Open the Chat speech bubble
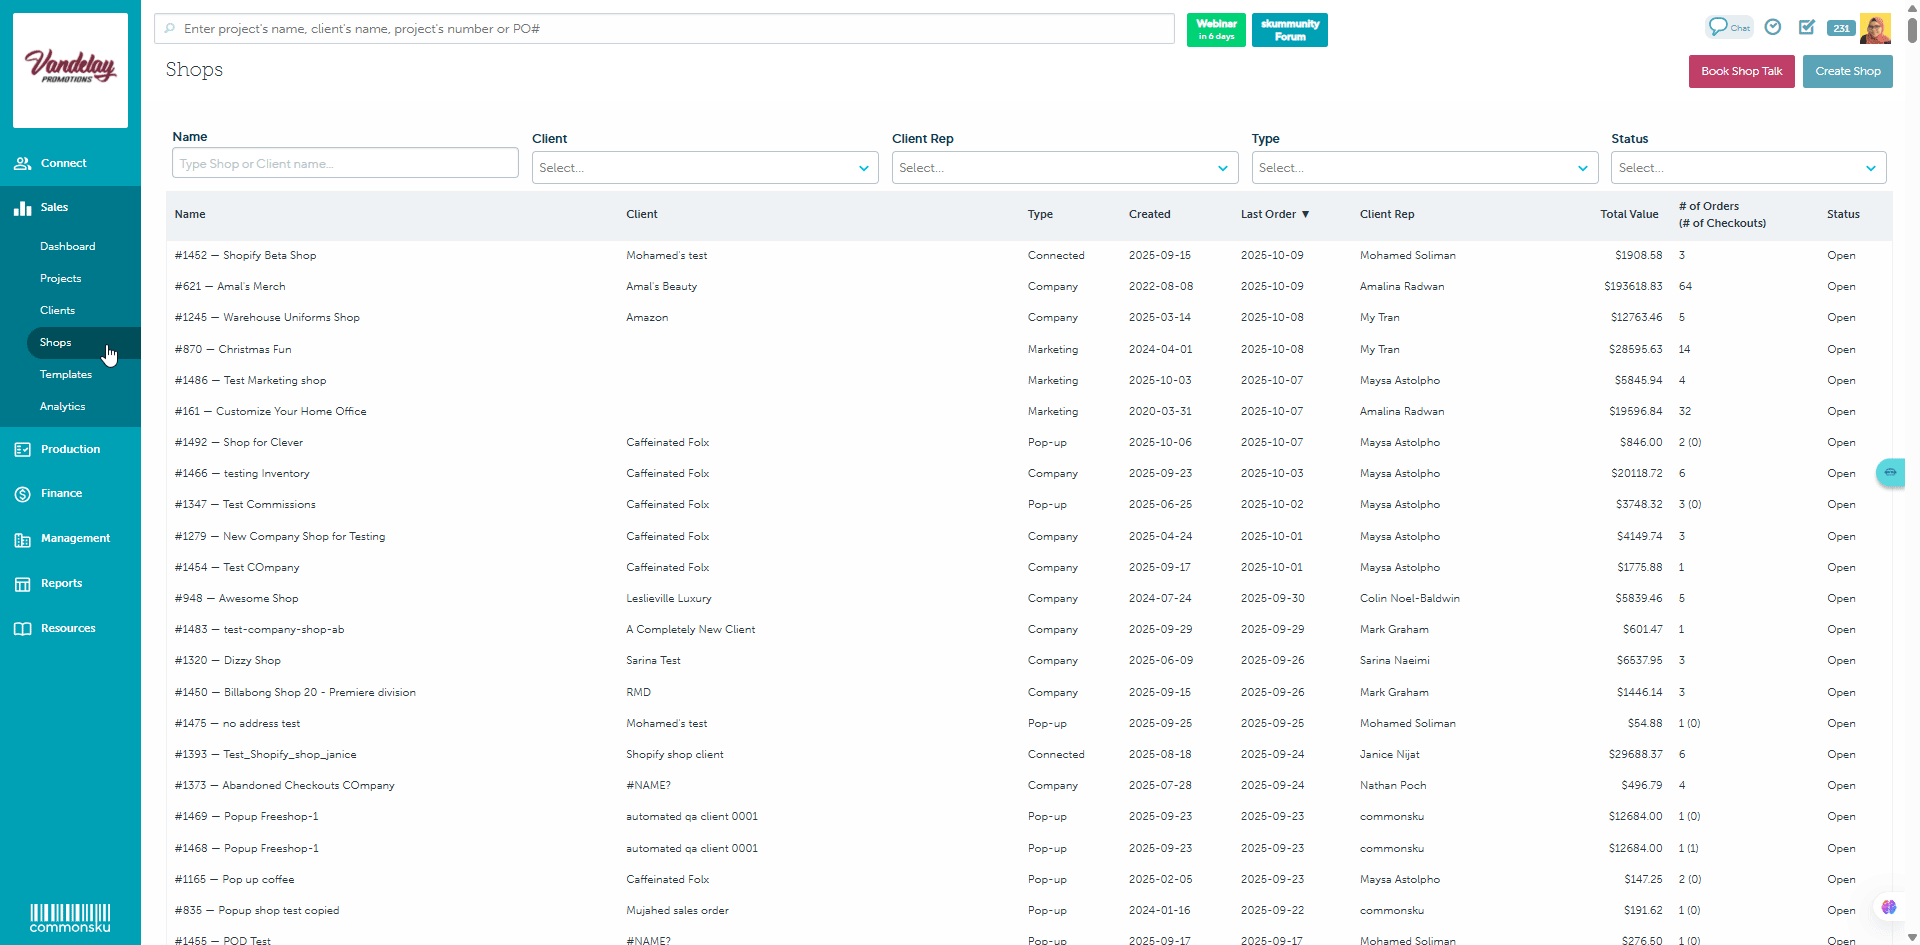This screenshot has width=1920, height=945. coord(1728,27)
